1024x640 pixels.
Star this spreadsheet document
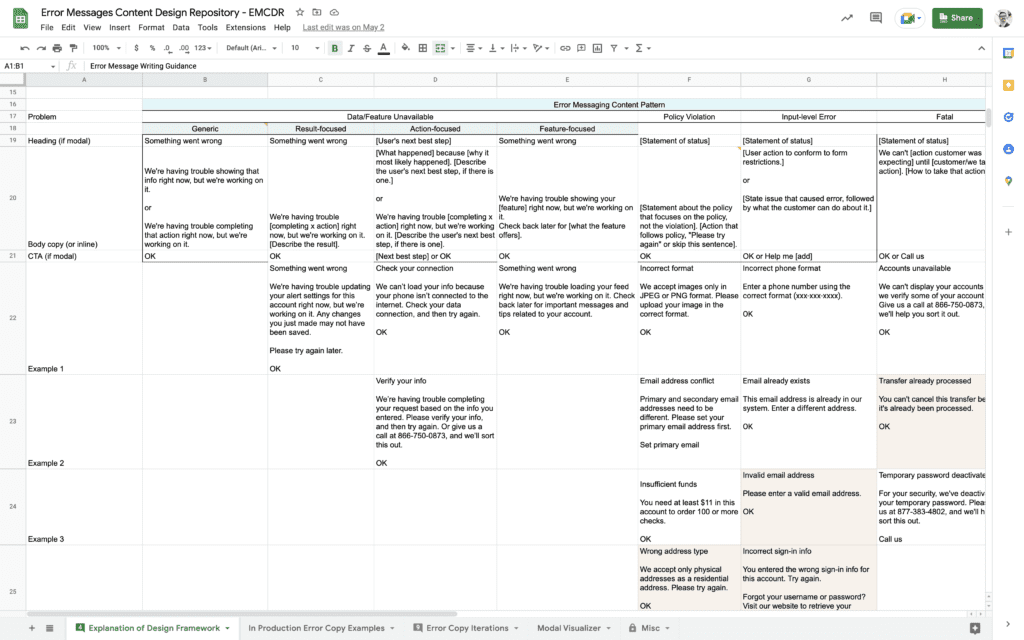pos(300,12)
